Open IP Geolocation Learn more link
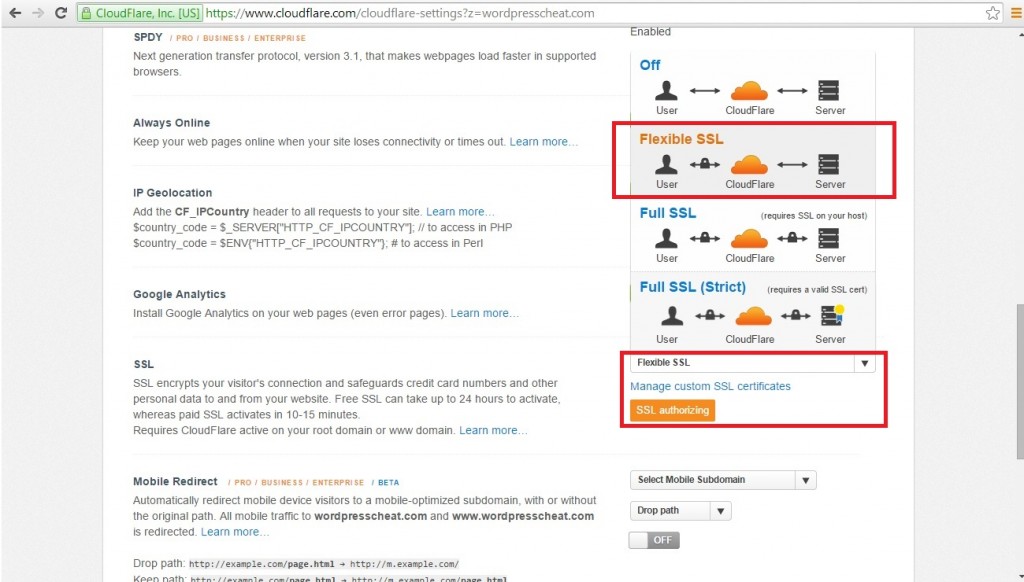 coord(460,212)
